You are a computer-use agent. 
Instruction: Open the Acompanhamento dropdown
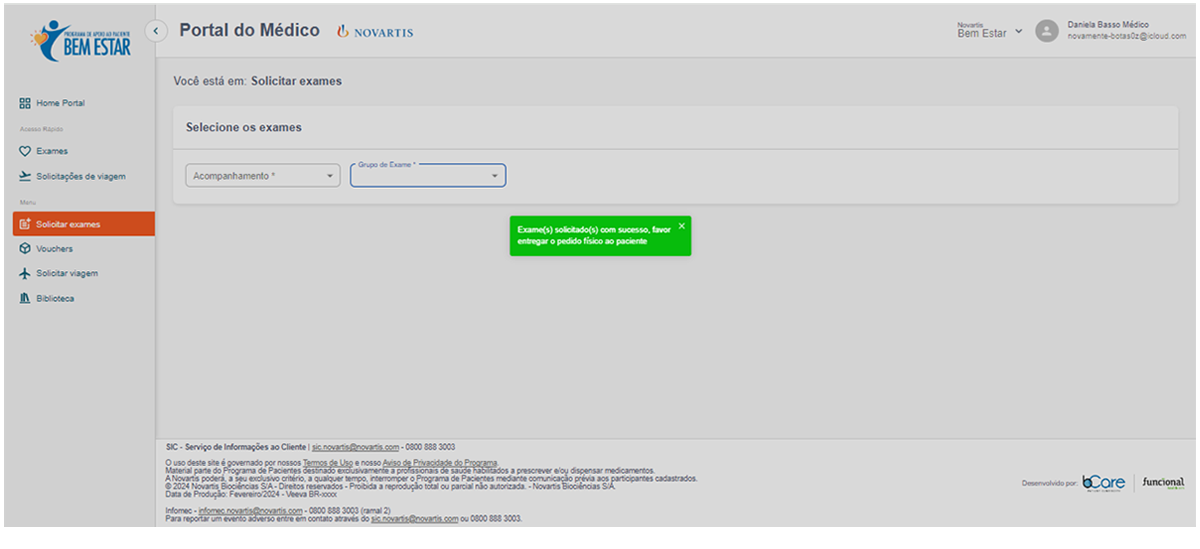(263, 176)
